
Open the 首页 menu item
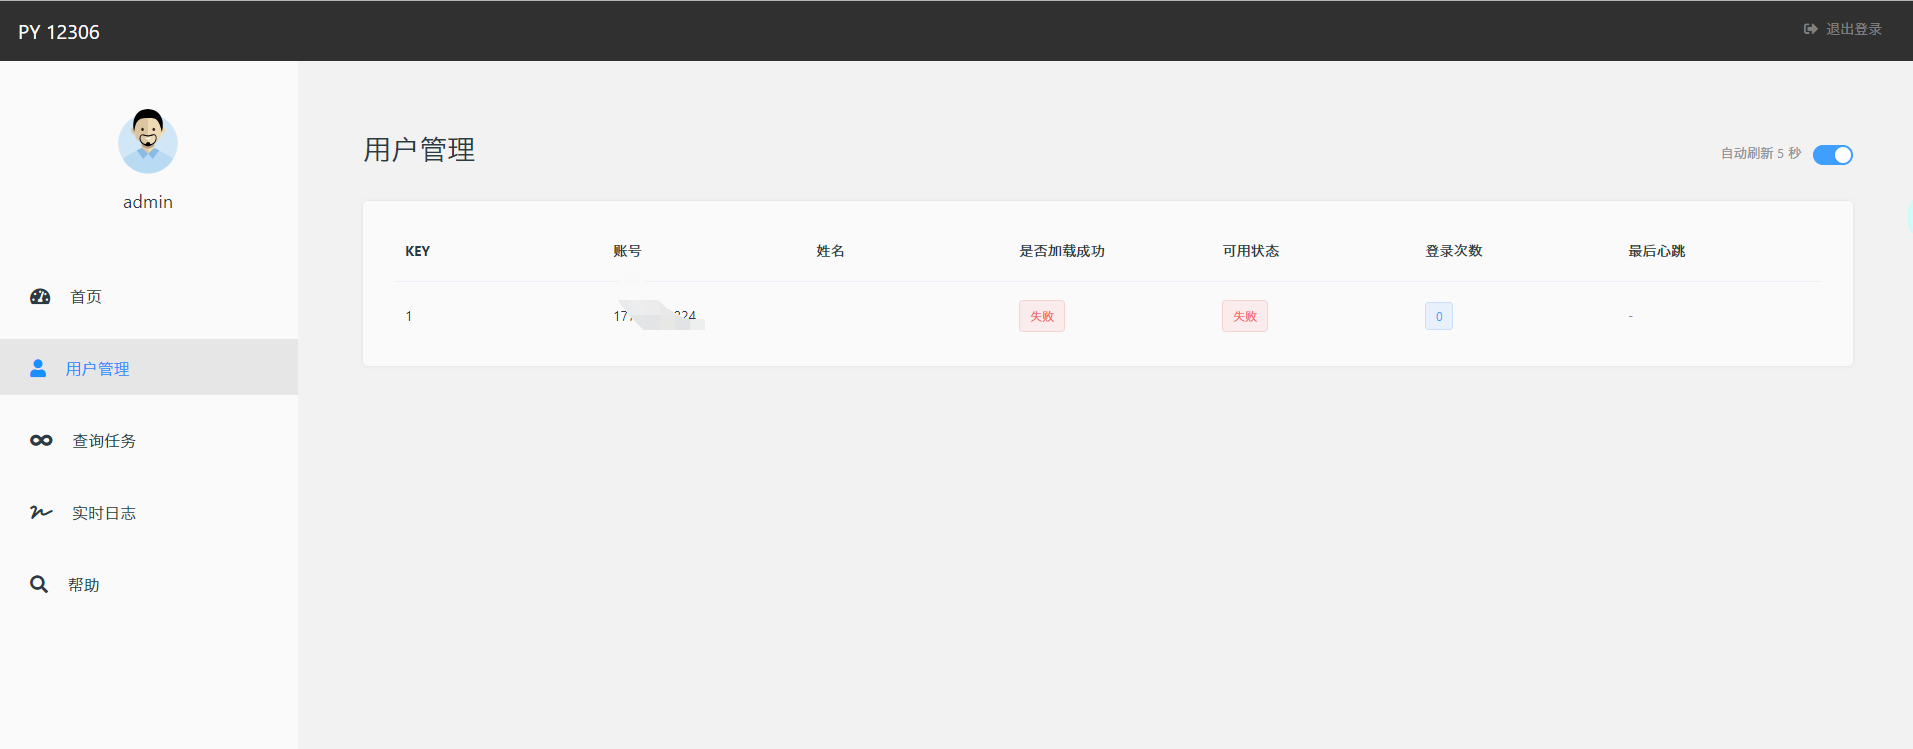tap(149, 297)
